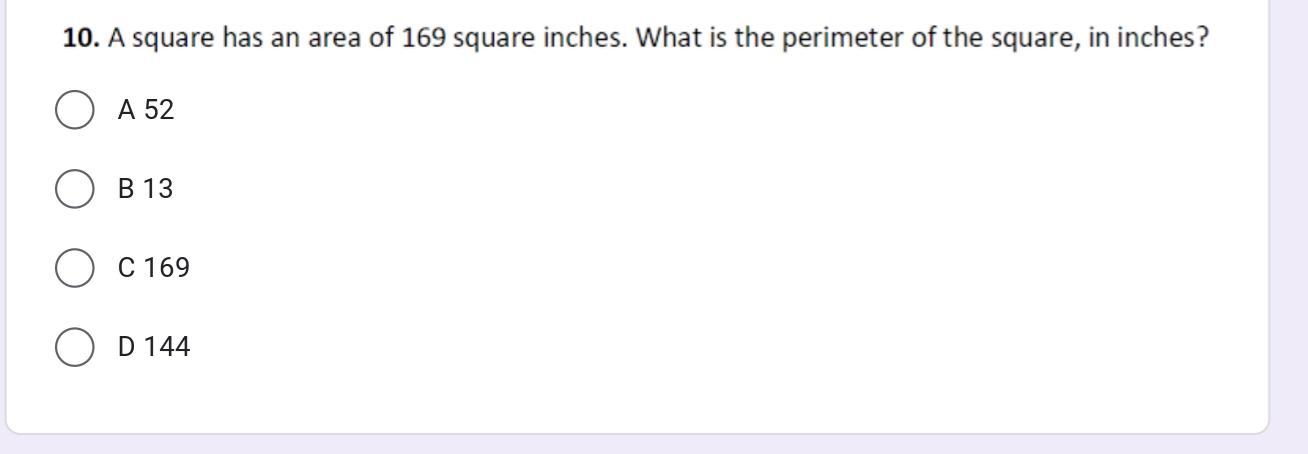
Task: Click the letter 'B' of the second option
Action: 126,189
